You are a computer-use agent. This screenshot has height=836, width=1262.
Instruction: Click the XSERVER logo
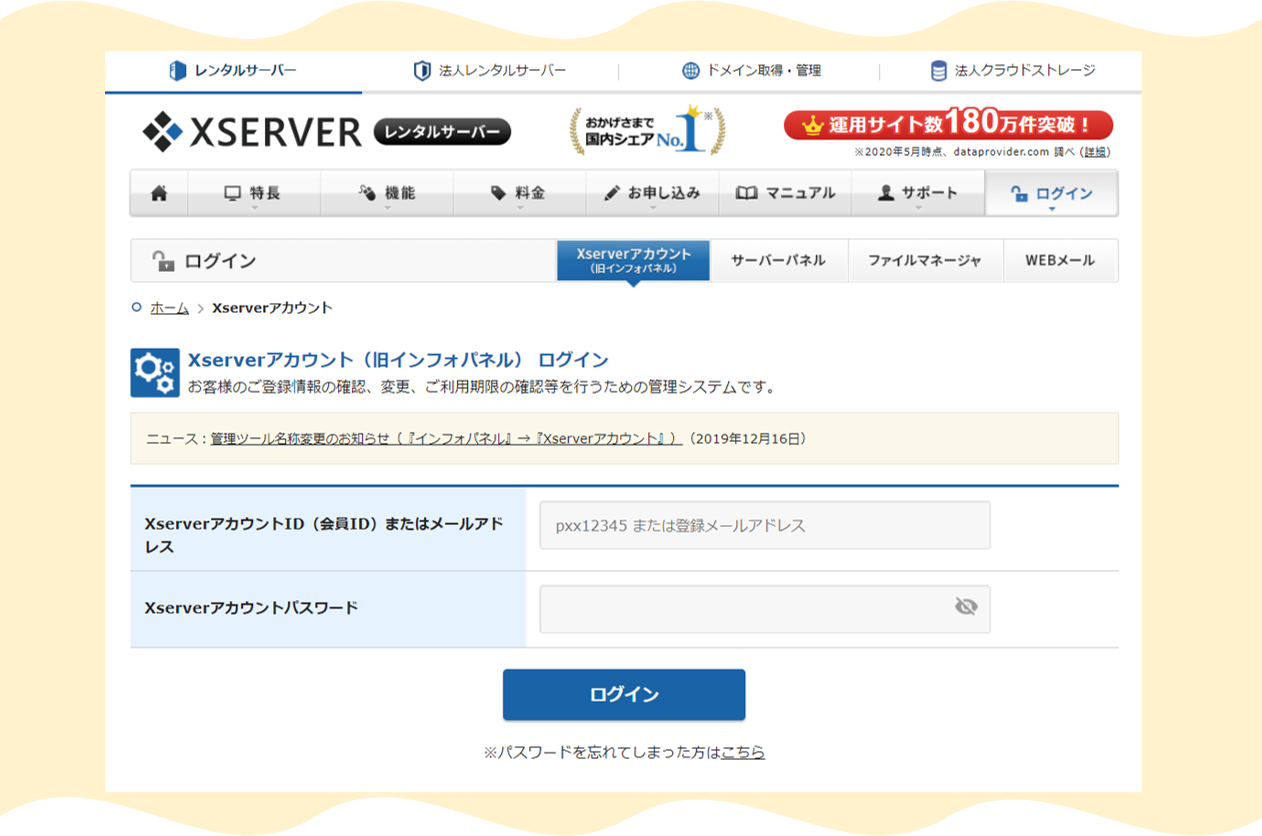251,131
